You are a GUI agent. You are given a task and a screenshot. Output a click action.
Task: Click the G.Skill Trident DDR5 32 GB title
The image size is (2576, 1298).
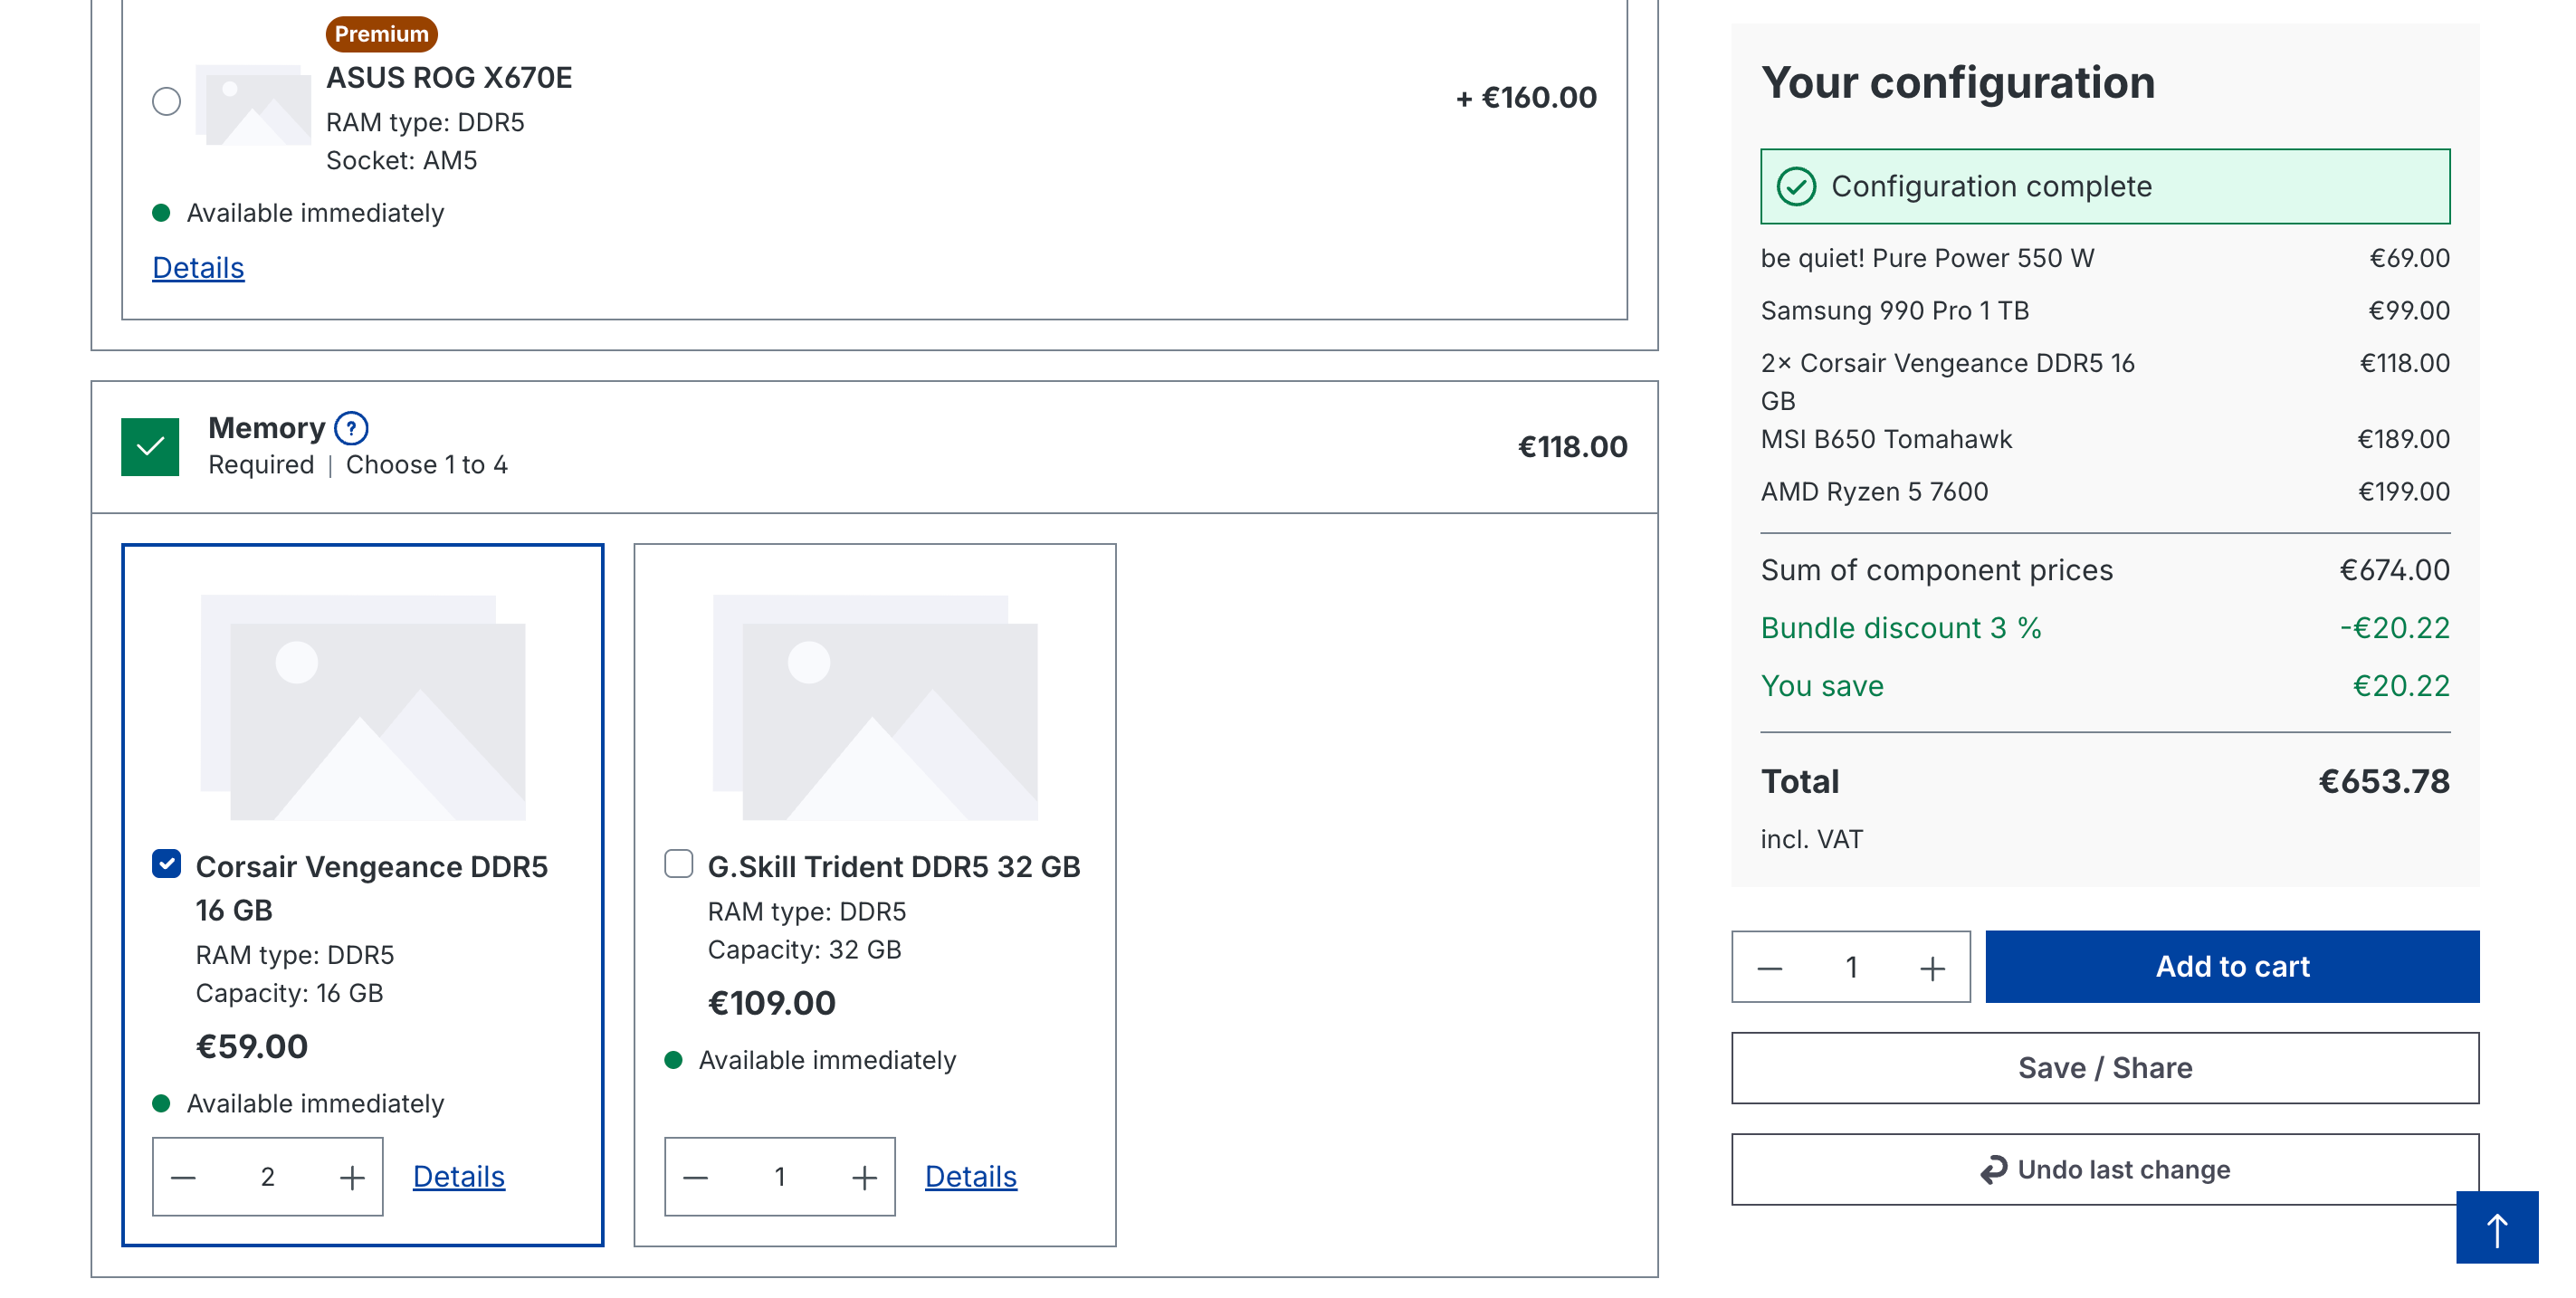pos(894,867)
